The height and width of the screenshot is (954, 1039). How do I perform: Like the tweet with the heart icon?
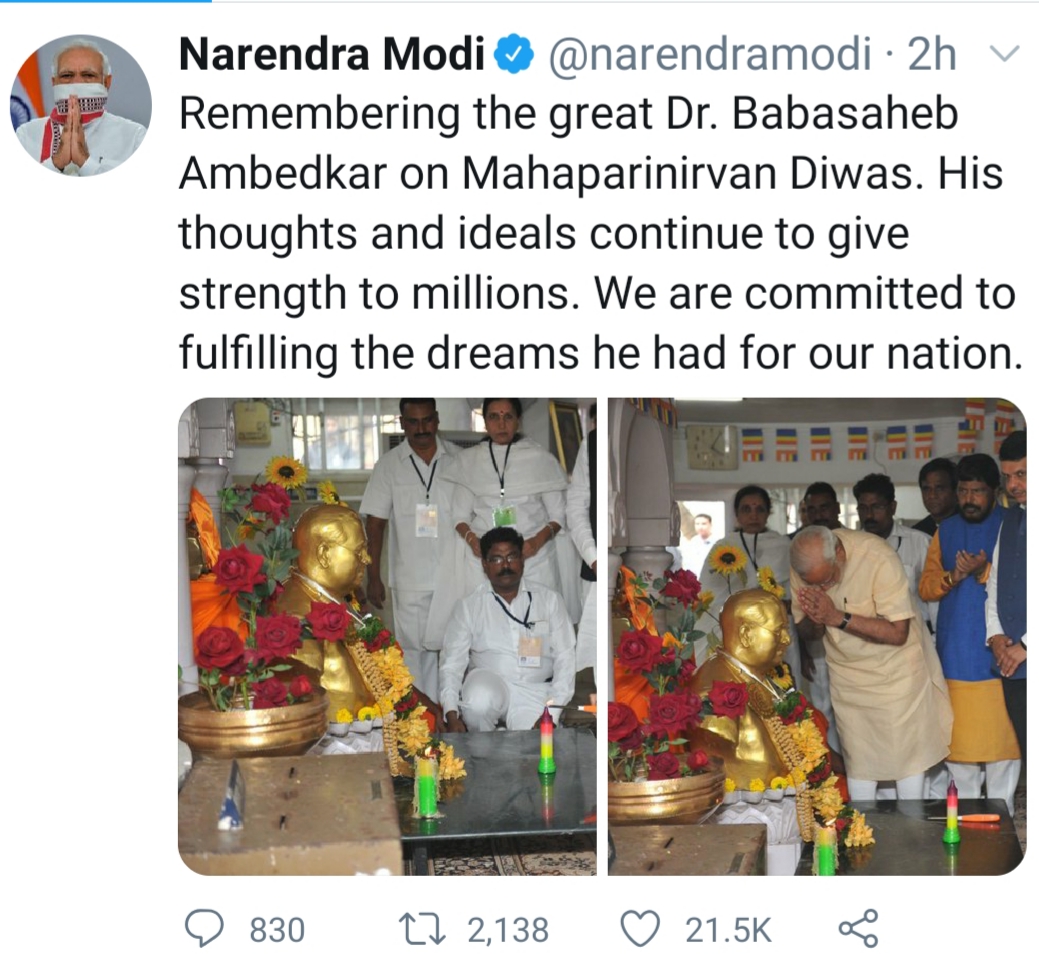point(641,929)
